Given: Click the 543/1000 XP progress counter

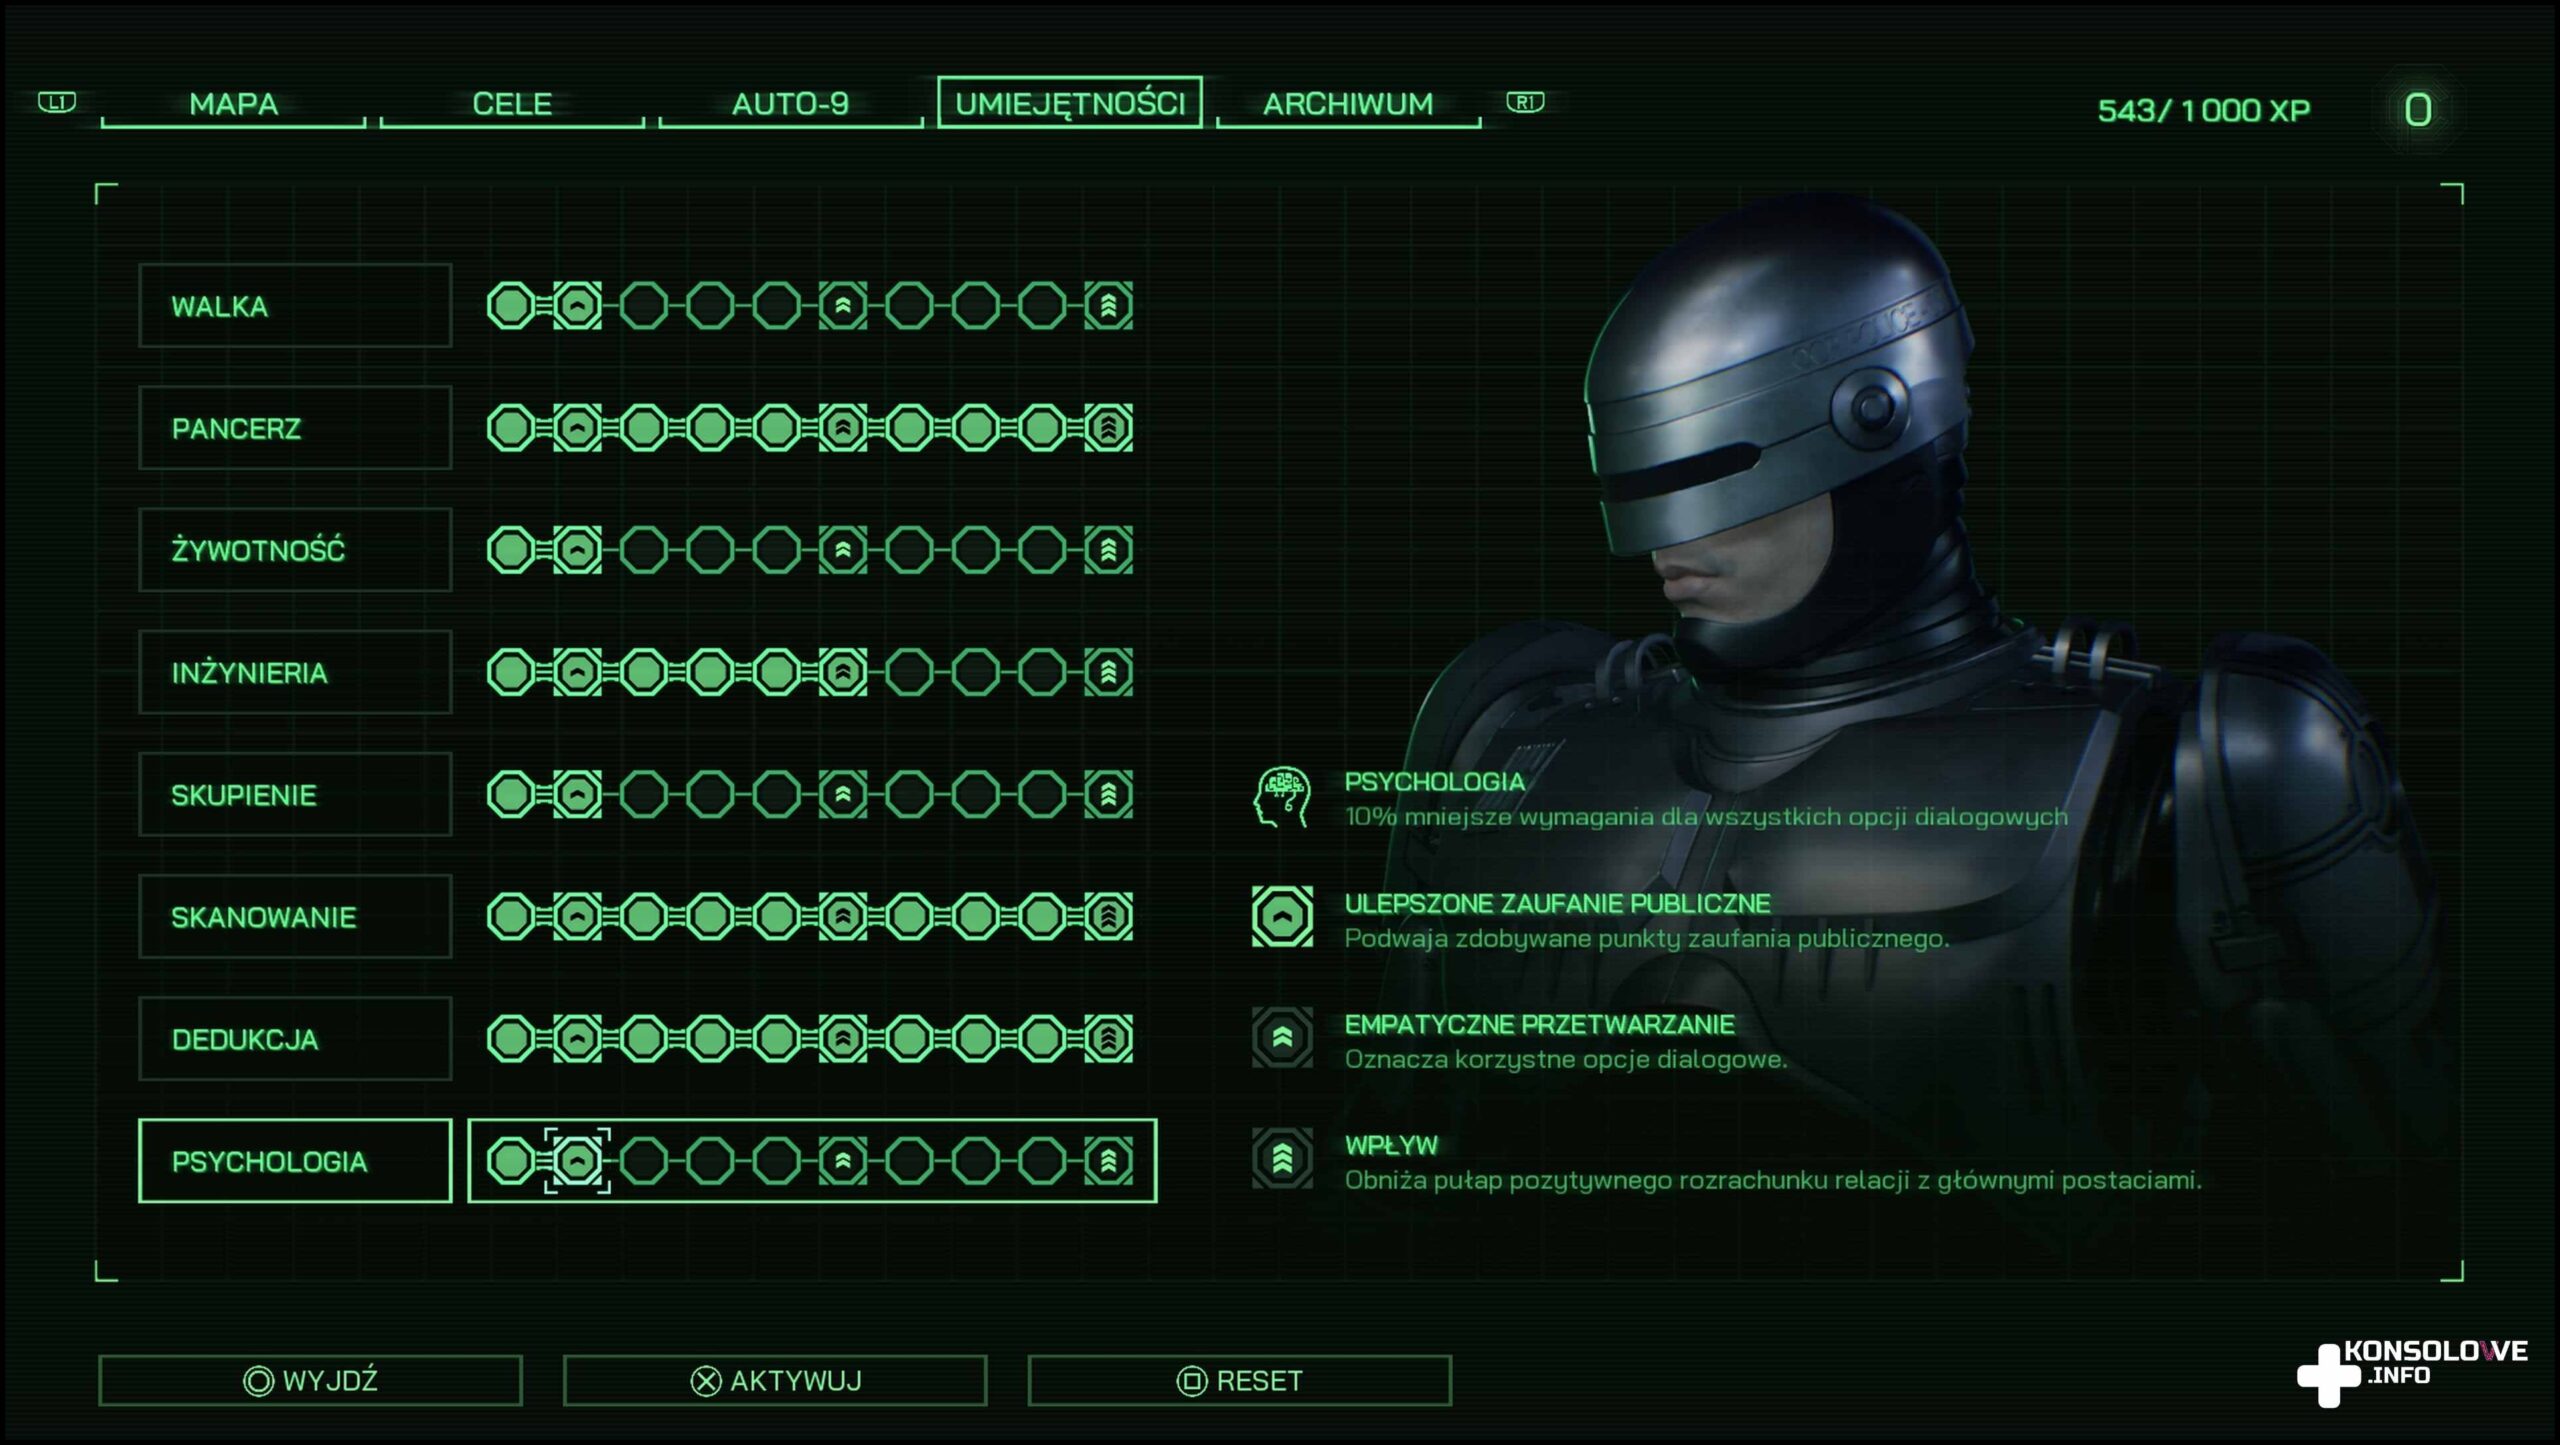Looking at the screenshot, I should [x=2203, y=110].
